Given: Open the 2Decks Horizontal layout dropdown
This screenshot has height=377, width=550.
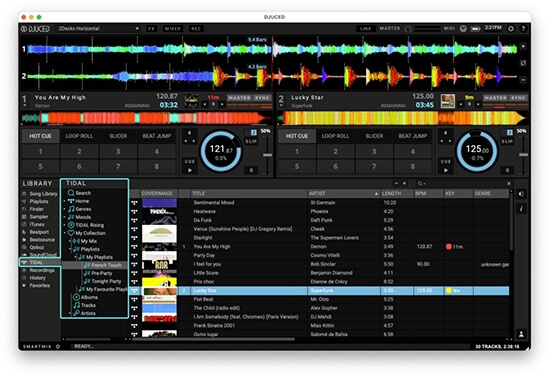Looking at the screenshot, I should (x=98, y=29).
